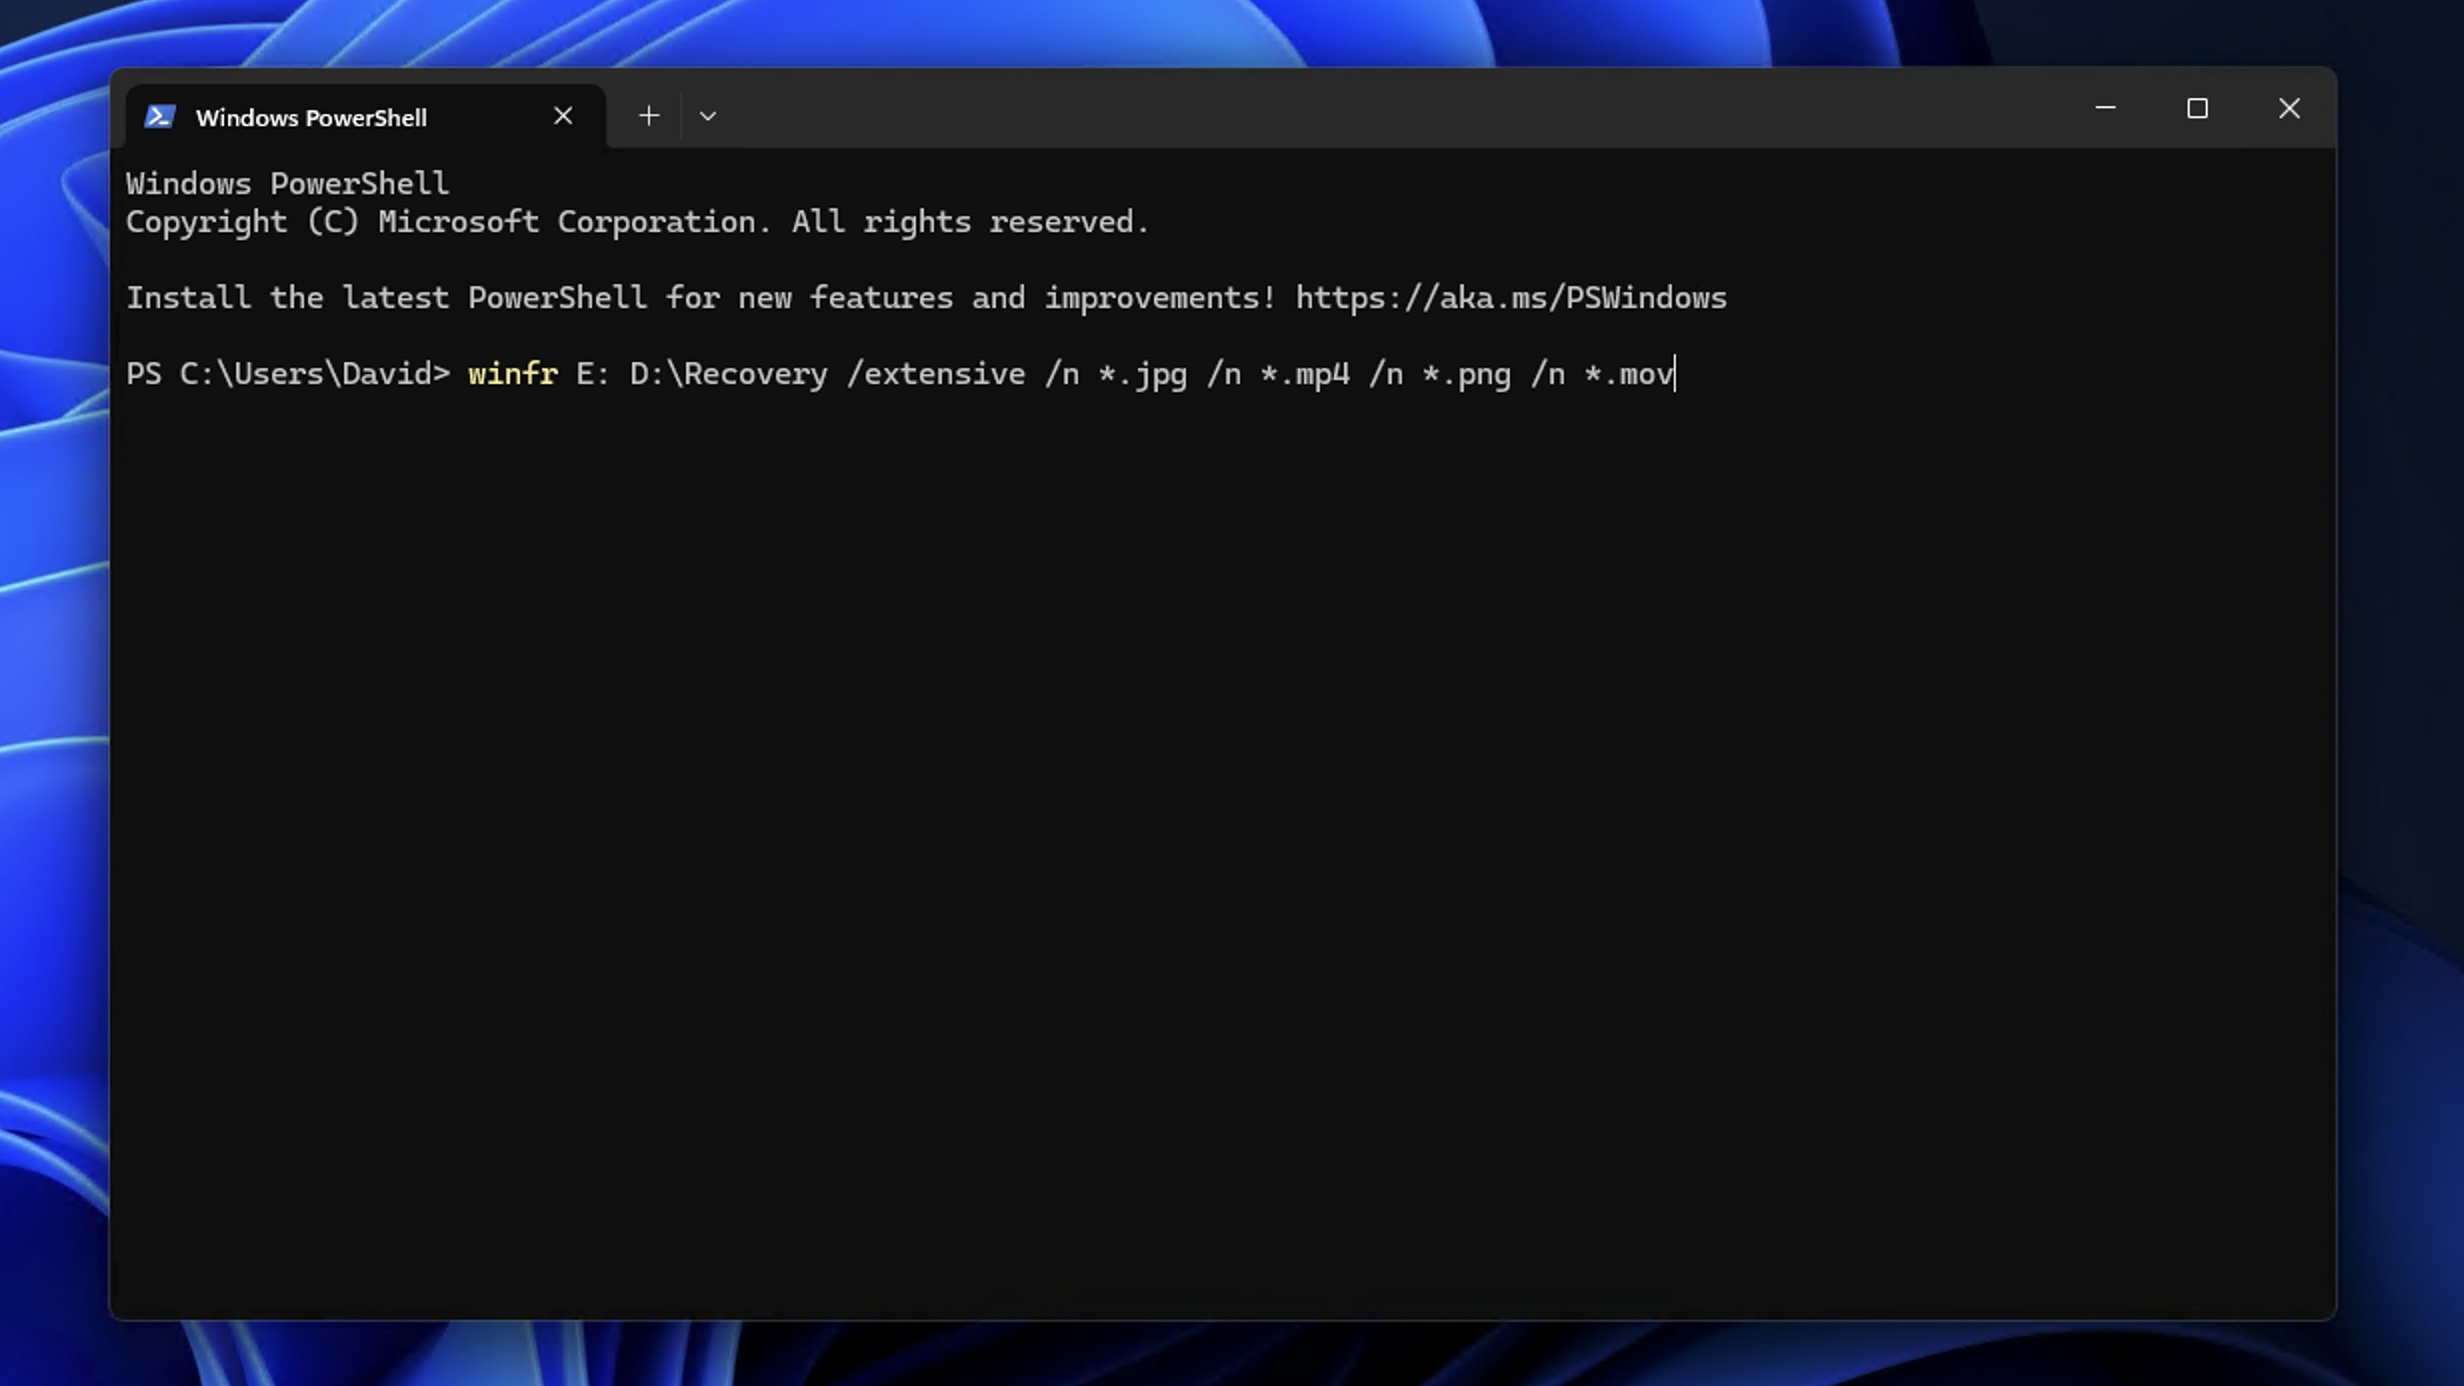Open a new tab with the plus button

pyautogui.click(x=649, y=116)
